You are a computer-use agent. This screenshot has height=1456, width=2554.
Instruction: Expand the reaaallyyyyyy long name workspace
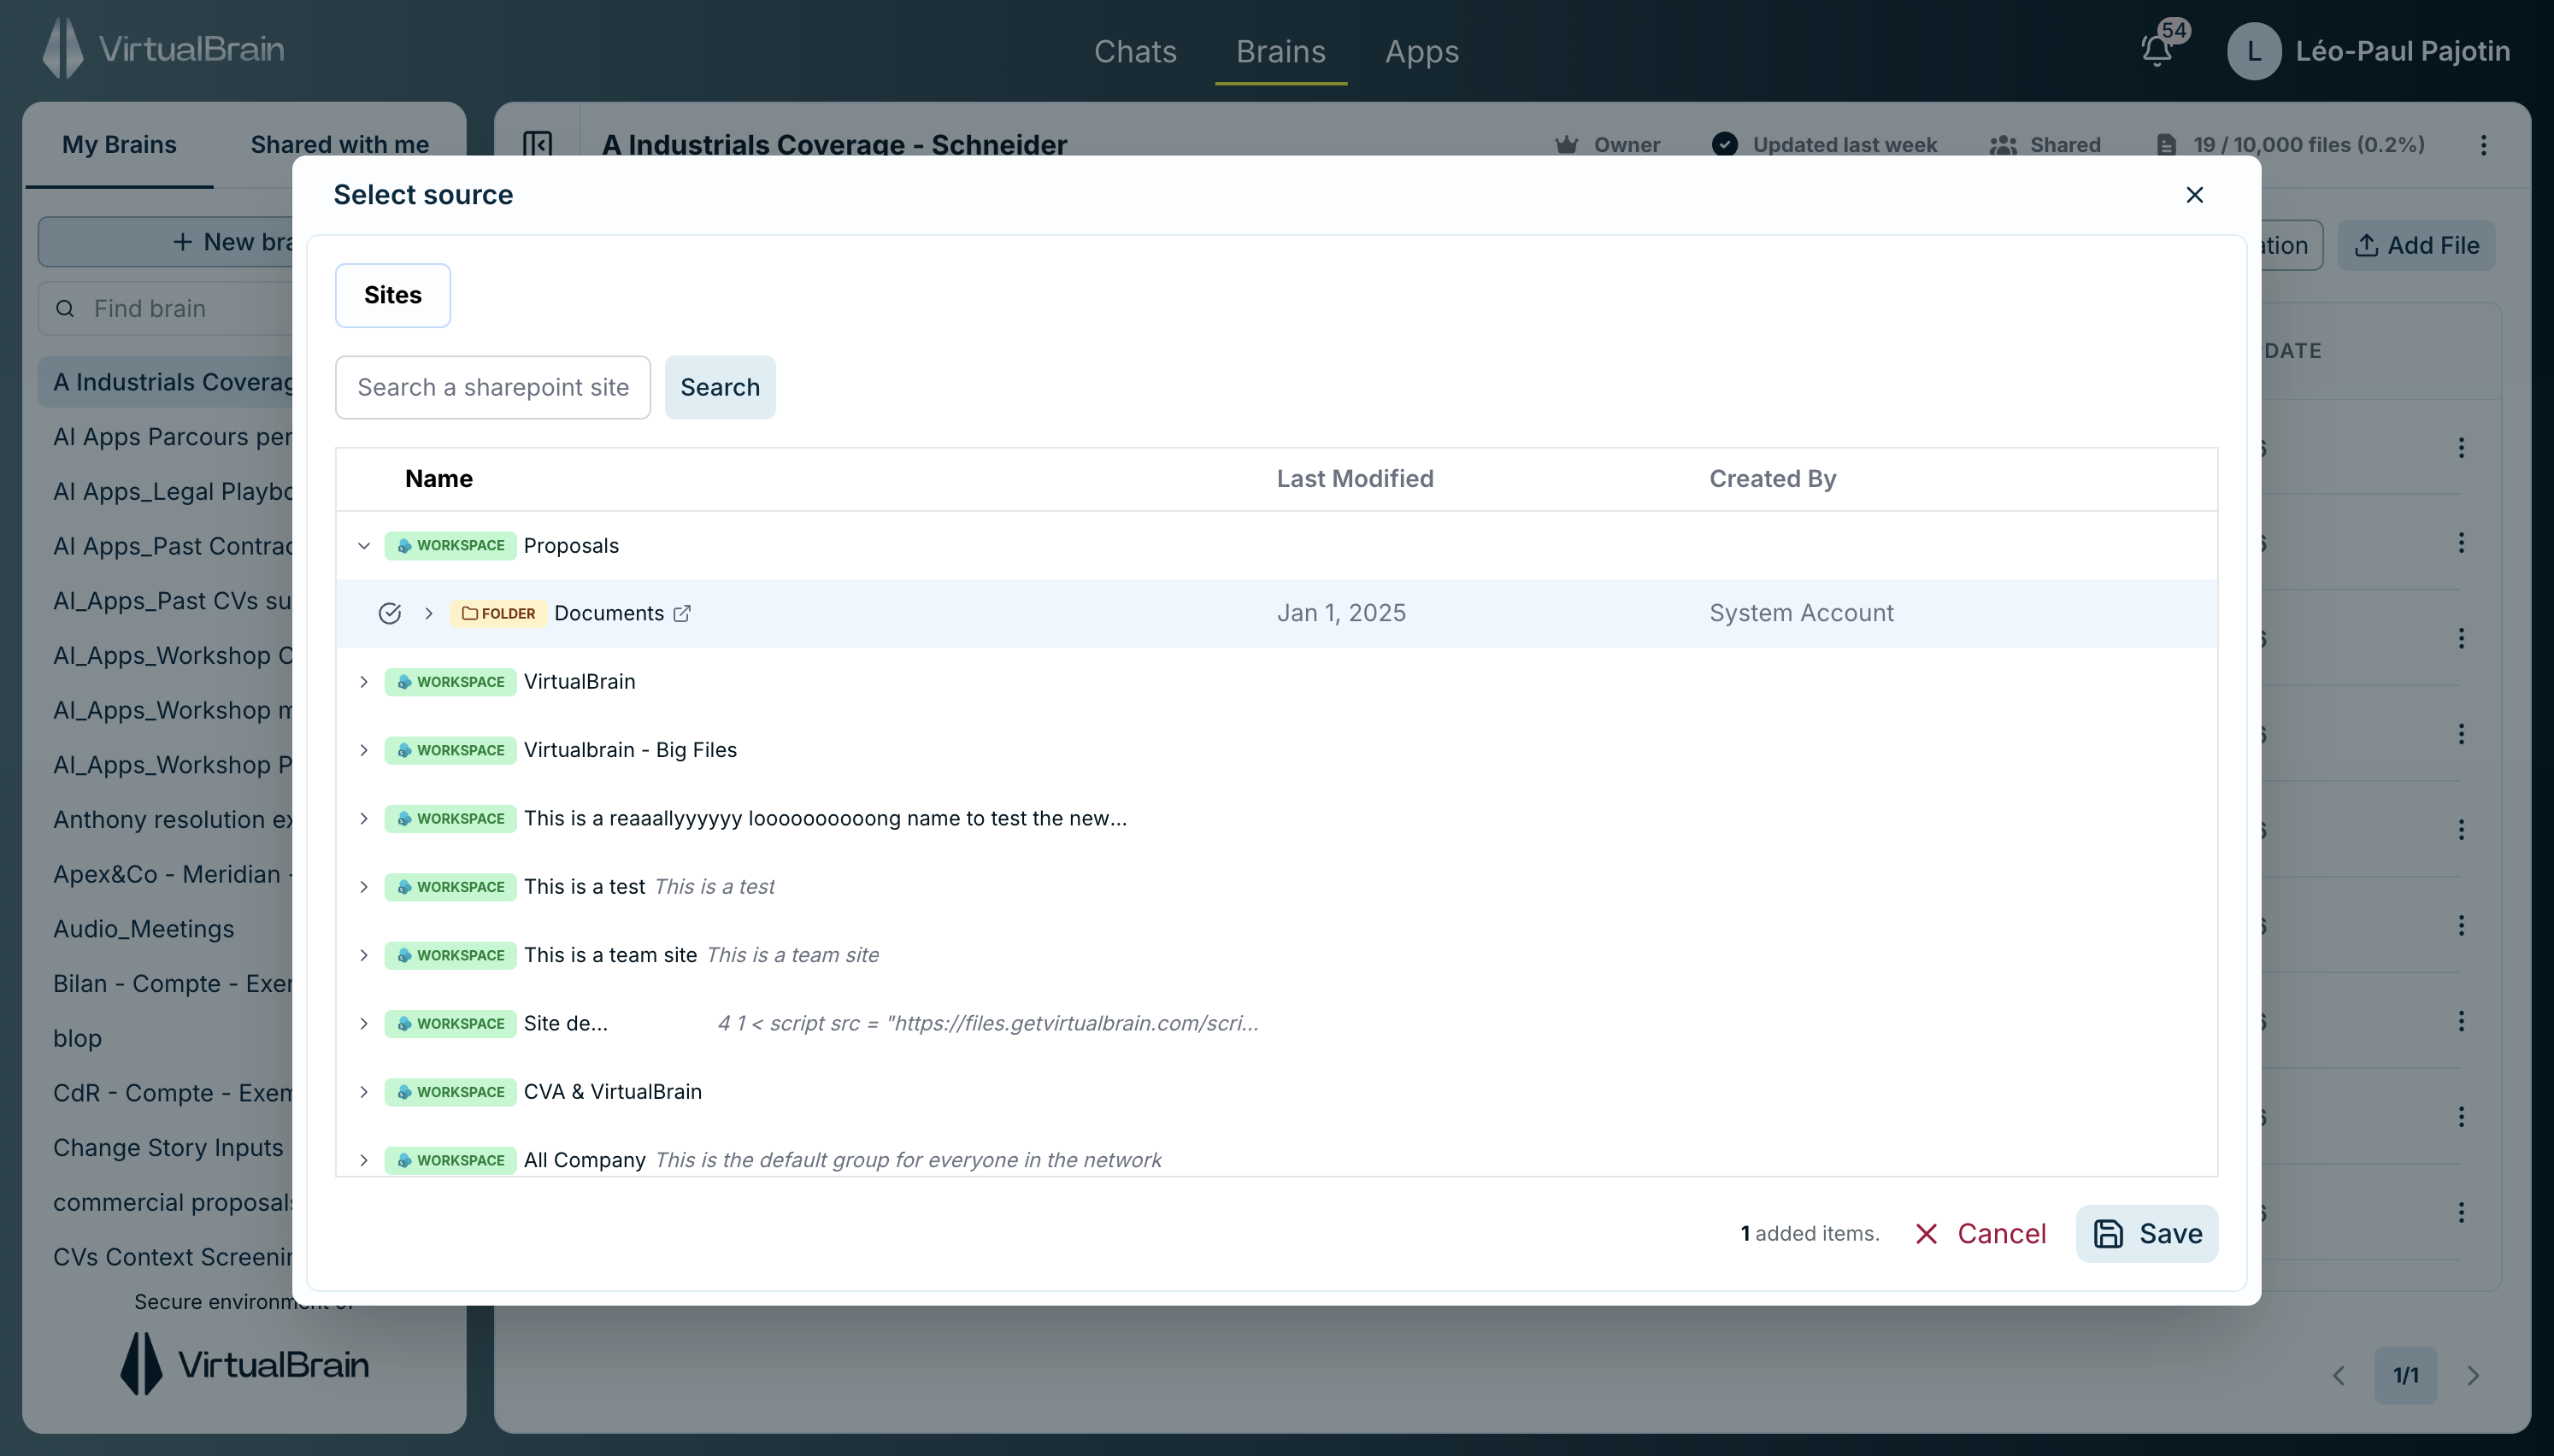coord(364,819)
